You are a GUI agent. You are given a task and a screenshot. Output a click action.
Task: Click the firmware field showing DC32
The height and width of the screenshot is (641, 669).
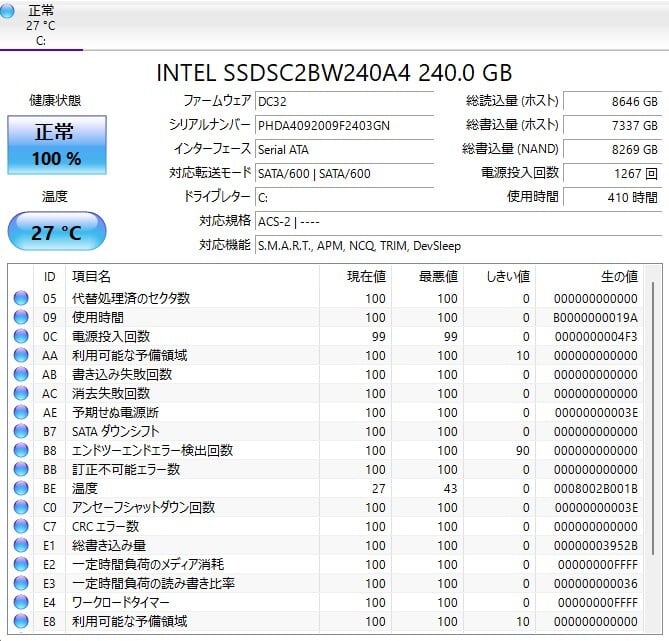tap(343, 101)
